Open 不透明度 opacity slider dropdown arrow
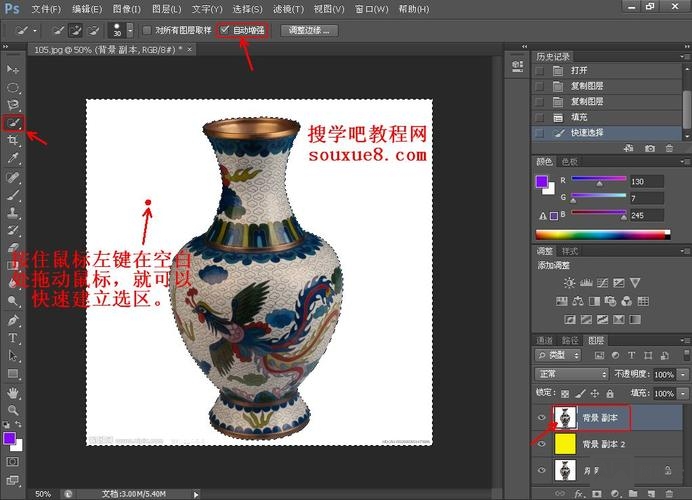The image size is (692, 500). [683, 375]
